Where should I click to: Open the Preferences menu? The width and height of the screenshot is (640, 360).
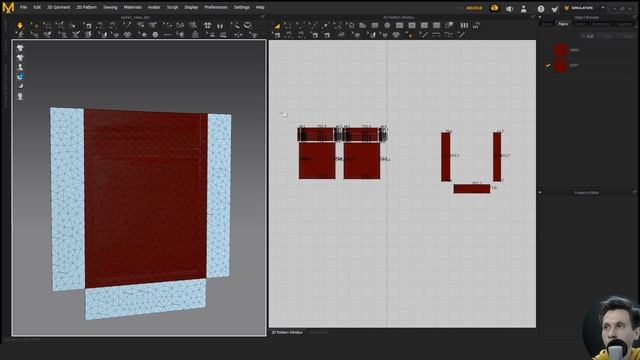tap(216, 7)
